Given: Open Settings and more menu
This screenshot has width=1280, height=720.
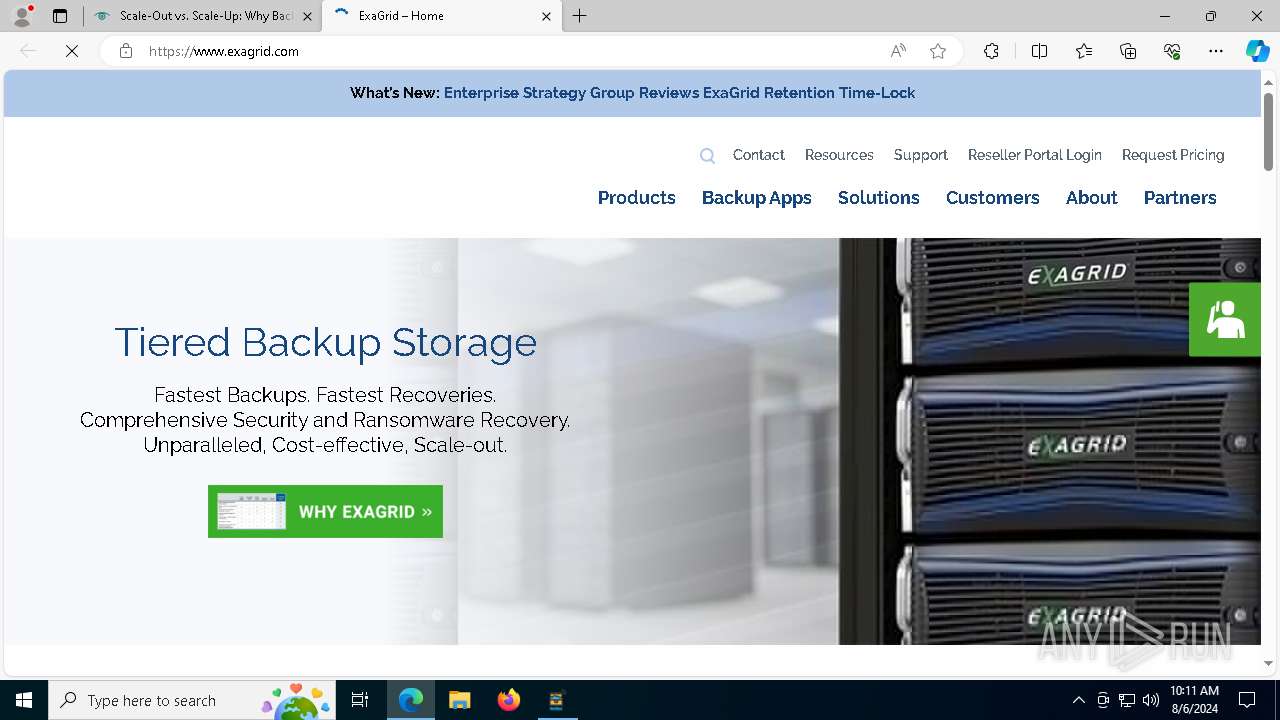Looking at the screenshot, I should click(x=1216, y=51).
